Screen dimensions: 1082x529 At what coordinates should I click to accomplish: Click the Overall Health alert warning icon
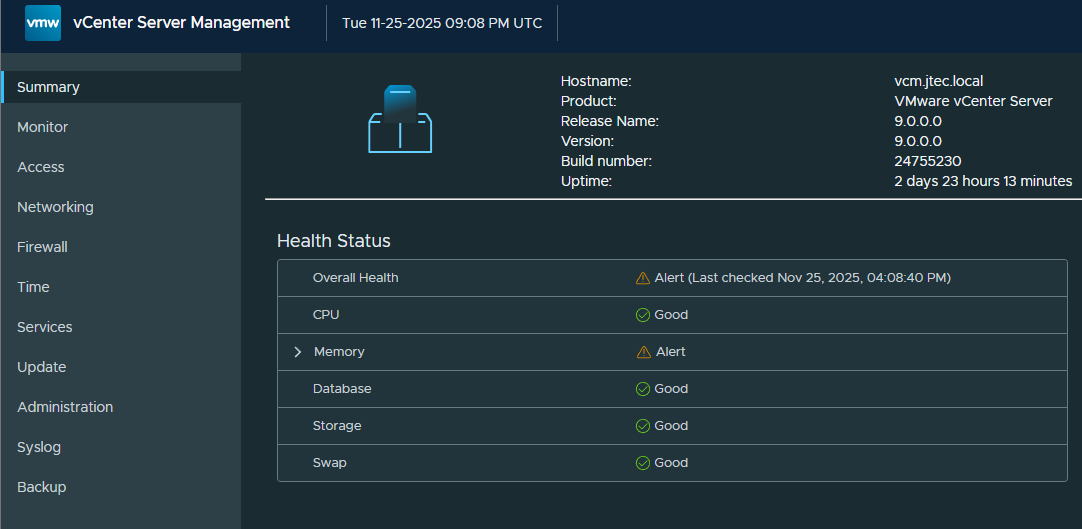coord(642,278)
